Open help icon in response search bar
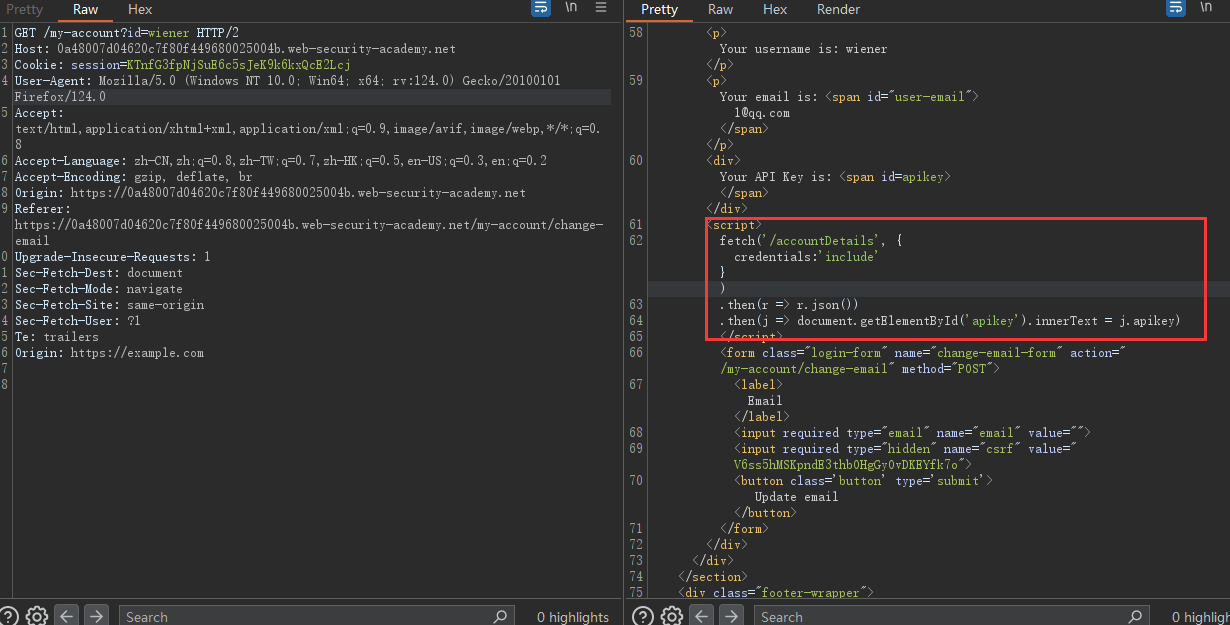Screen dimensions: 1230x625 point(643,616)
